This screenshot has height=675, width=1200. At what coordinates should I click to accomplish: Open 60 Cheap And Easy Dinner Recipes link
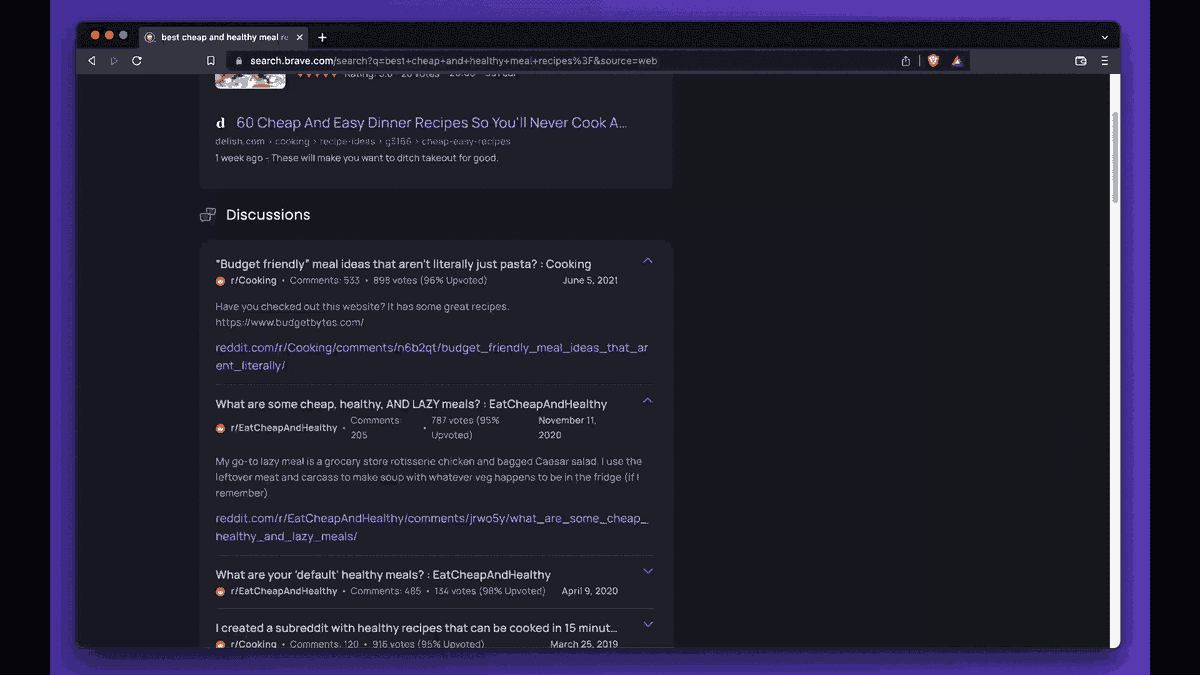432,123
